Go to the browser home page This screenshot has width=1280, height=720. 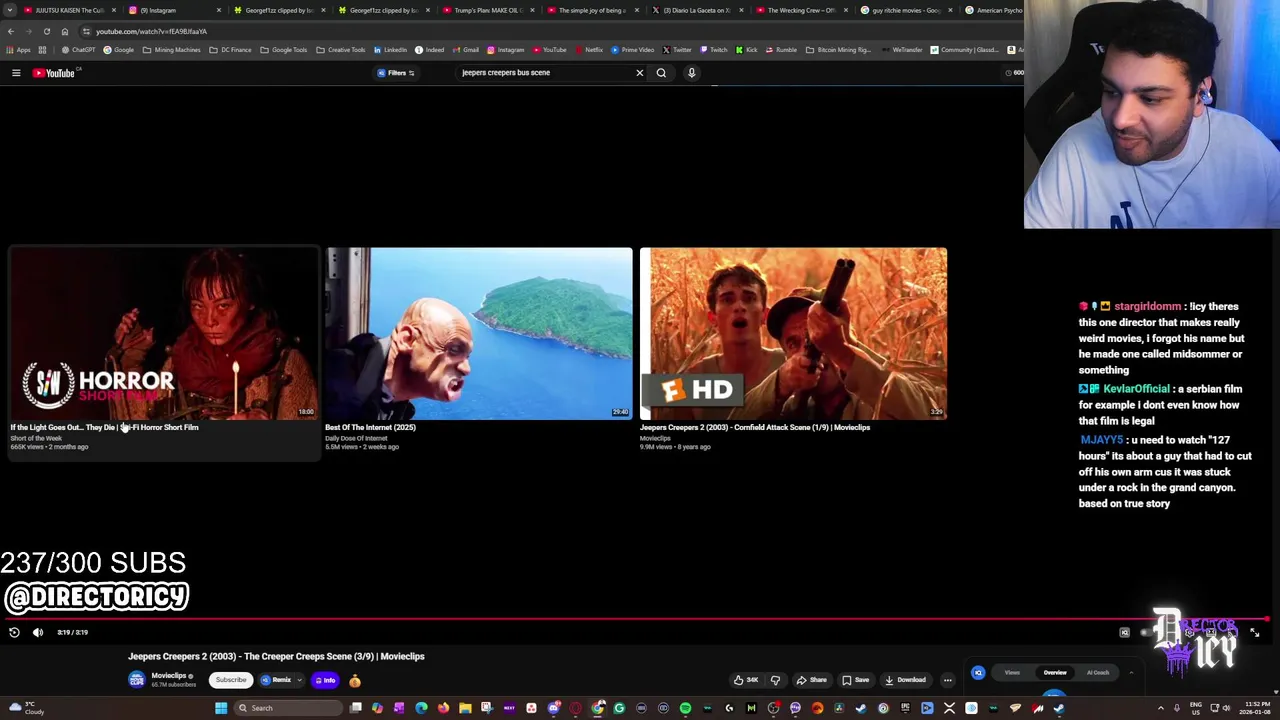click(x=65, y=31)
